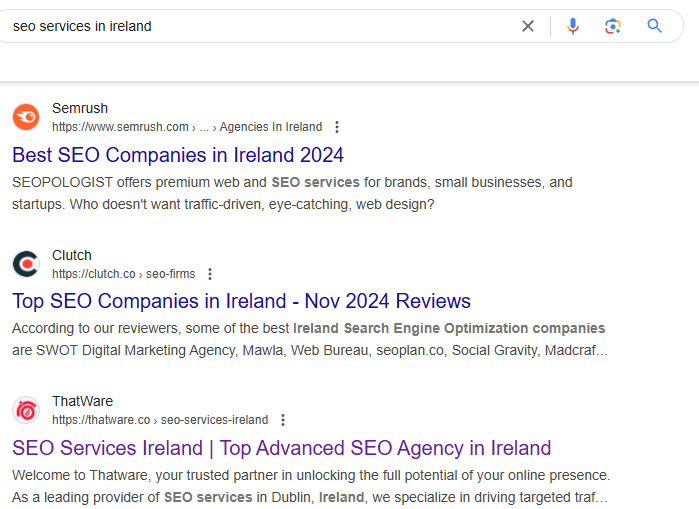Open Google Lens image search icon
The height and width of the screenshot is (509, 699).
point(613,26)
